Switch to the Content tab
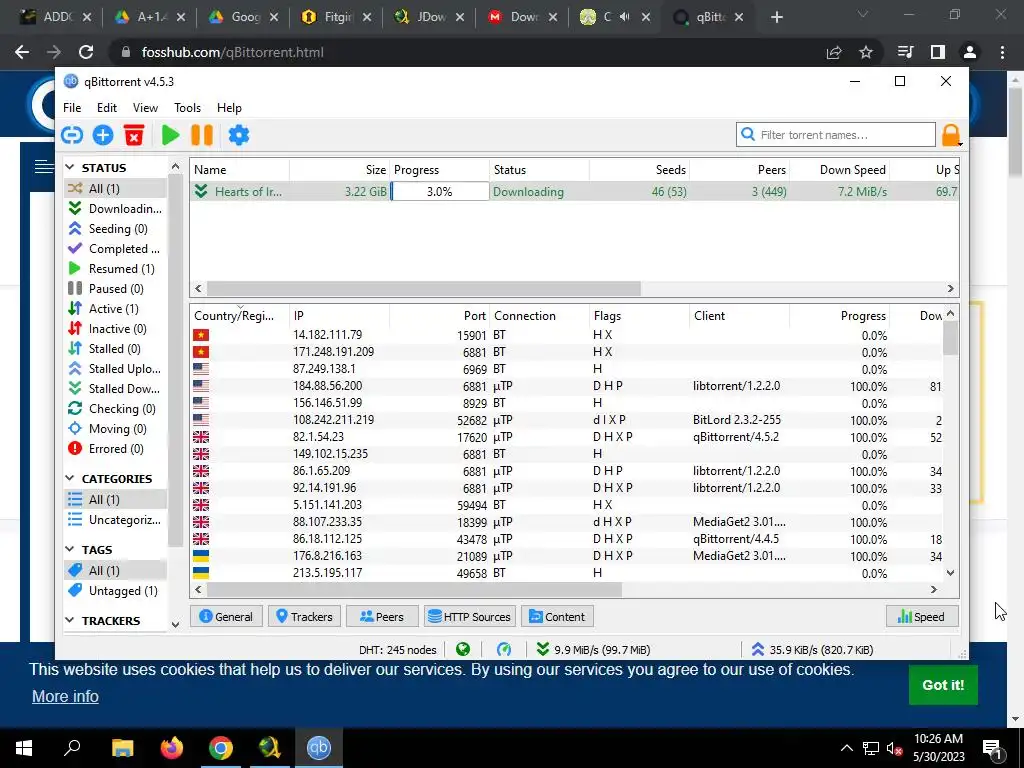The height and width of the screenshot is (768, 1024). click(557, 616)
